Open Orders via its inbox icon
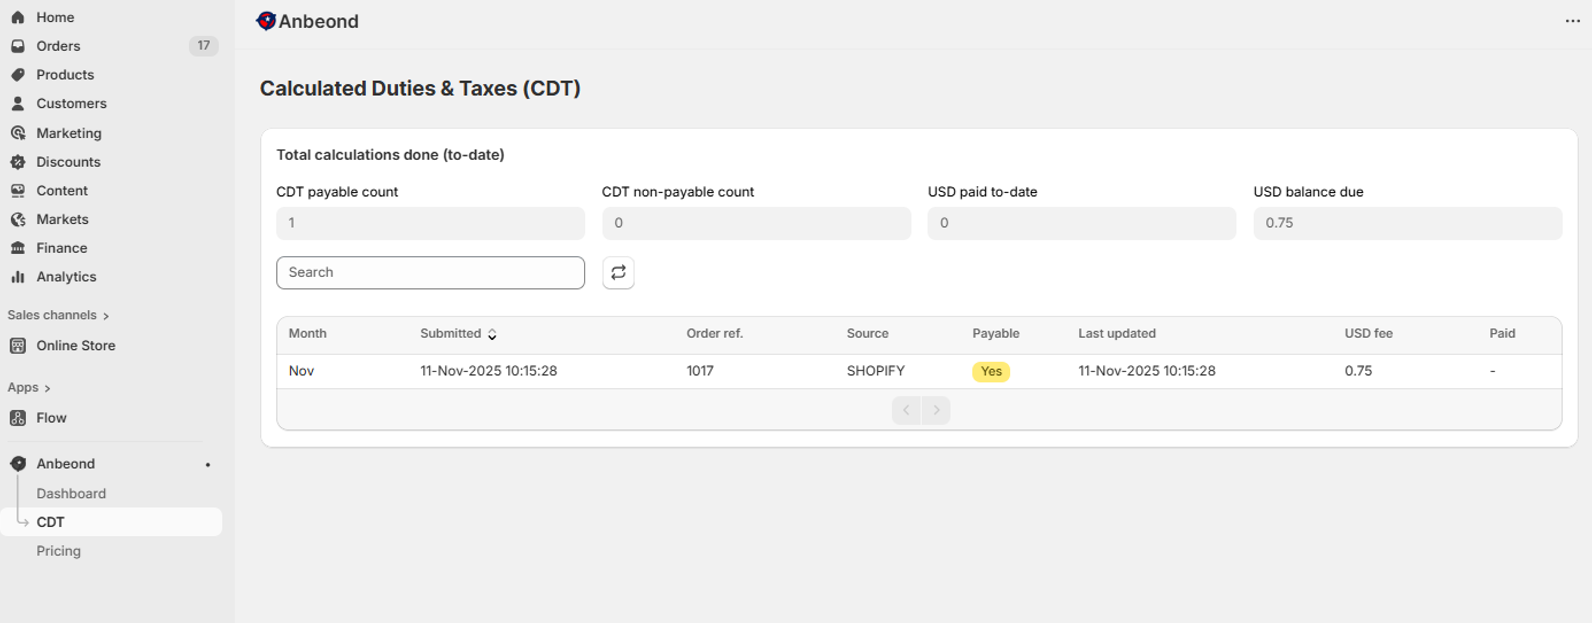The width and height of the screenshot is (1592, 623). (18, 46)
